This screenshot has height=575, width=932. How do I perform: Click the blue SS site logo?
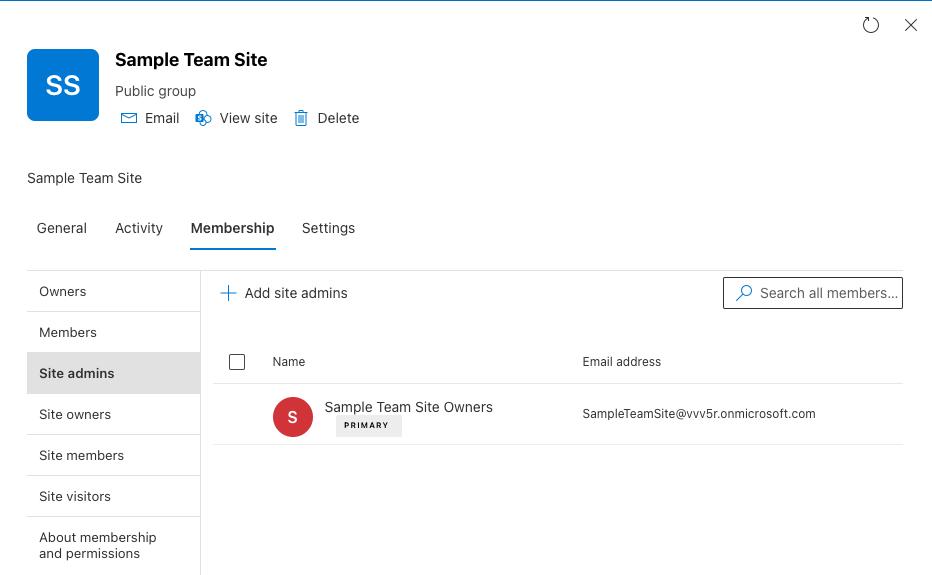point(63,85)
